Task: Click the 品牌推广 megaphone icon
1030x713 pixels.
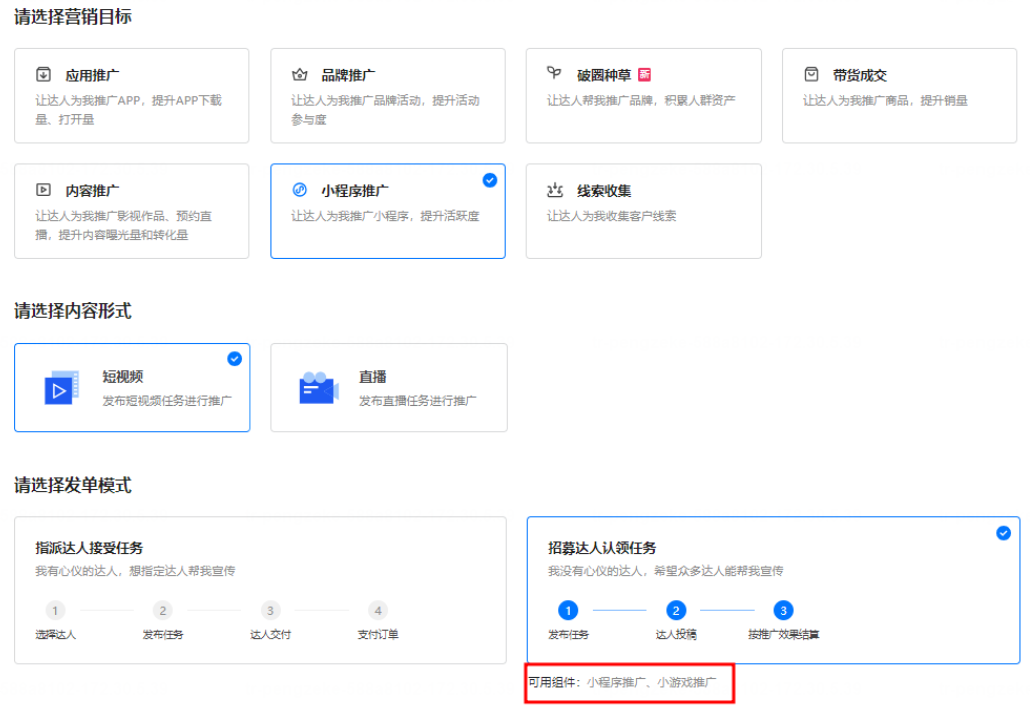Action: pyautogui.click(x=297, y=73)
